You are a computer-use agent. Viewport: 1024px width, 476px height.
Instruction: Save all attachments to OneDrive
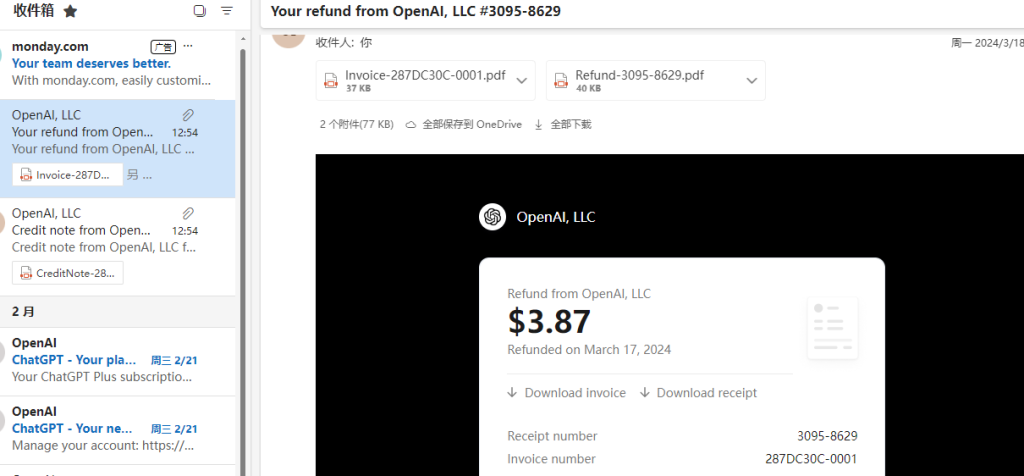(x=463, y=125)
